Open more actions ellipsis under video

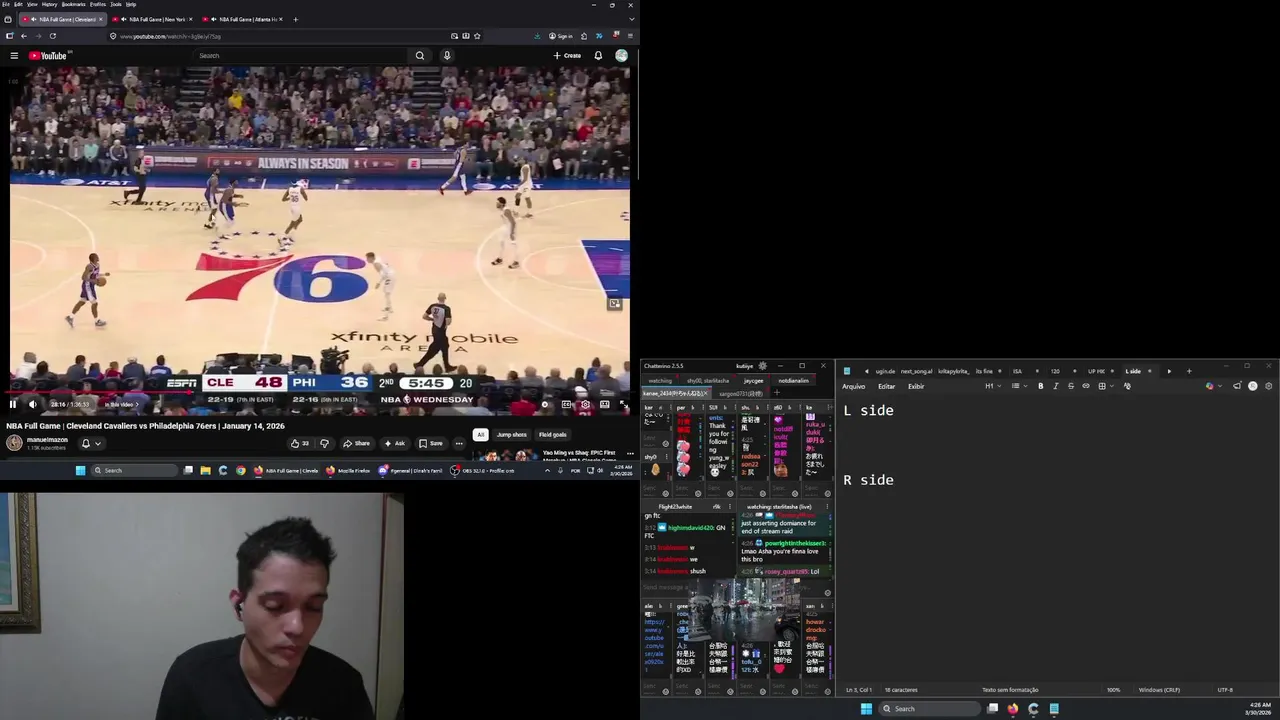pos(459,443)
